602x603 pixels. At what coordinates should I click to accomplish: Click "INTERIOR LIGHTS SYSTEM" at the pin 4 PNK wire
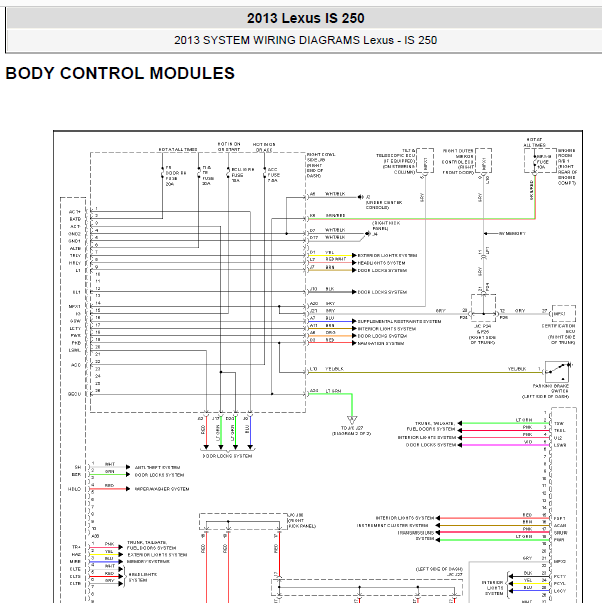click(427, 438)
